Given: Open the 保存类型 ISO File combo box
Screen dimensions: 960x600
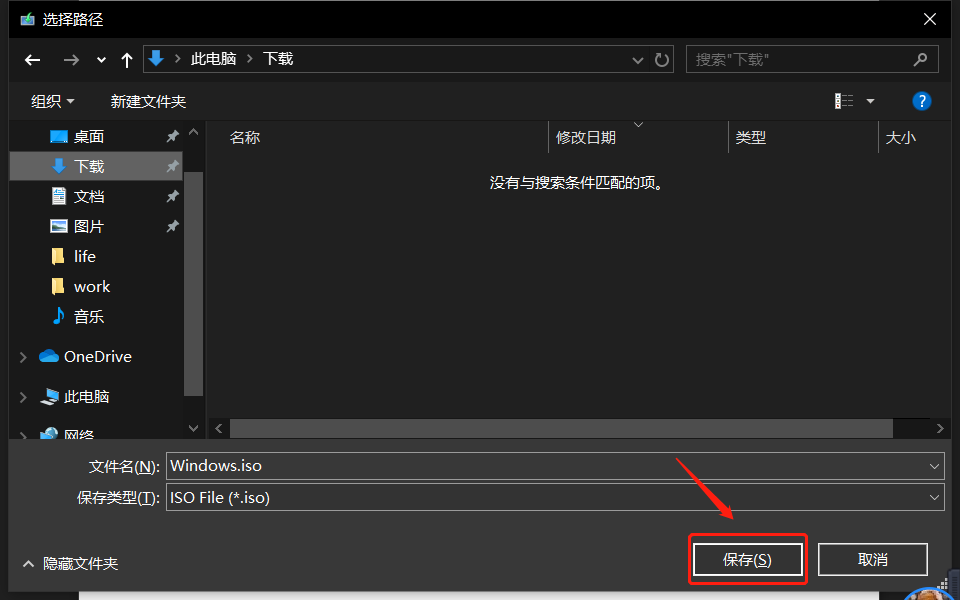Looking at the screenshot, I should click(x=555, y=498).
